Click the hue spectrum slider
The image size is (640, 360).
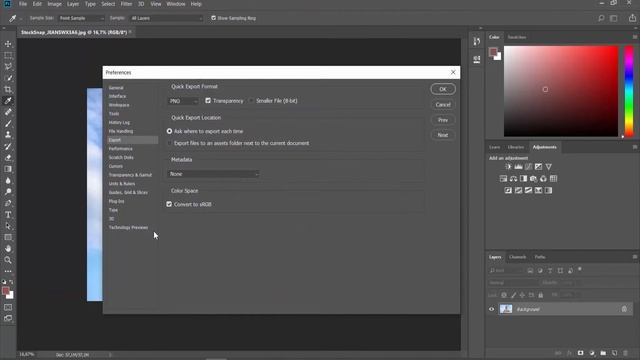click(629, 91)
